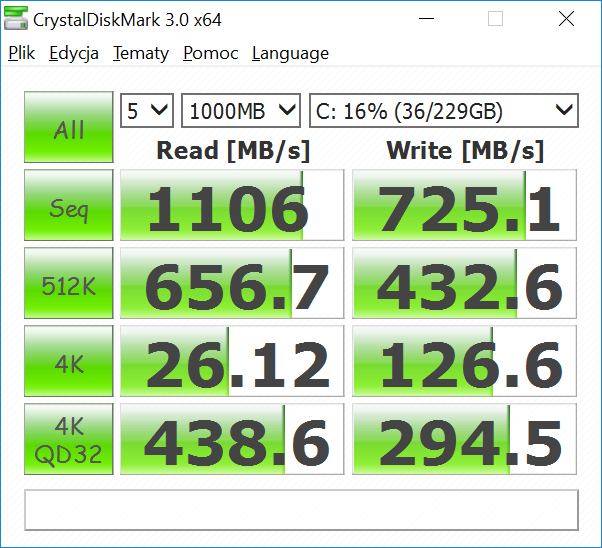This screenshot has width=602, height=548.
Task: Minimize the CrystalDiskMark window
Action: click(x=426, y=18)
